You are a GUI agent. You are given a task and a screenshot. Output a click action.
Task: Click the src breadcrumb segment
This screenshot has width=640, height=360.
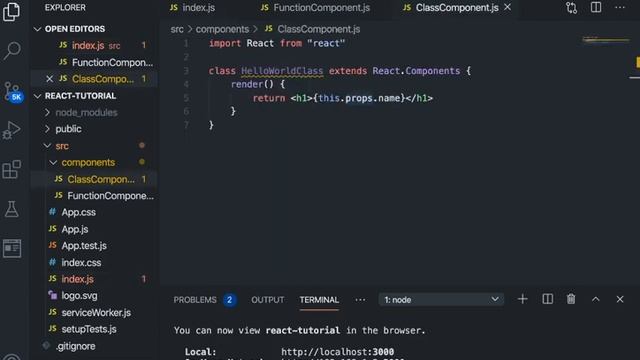click(x=177, y=29)
